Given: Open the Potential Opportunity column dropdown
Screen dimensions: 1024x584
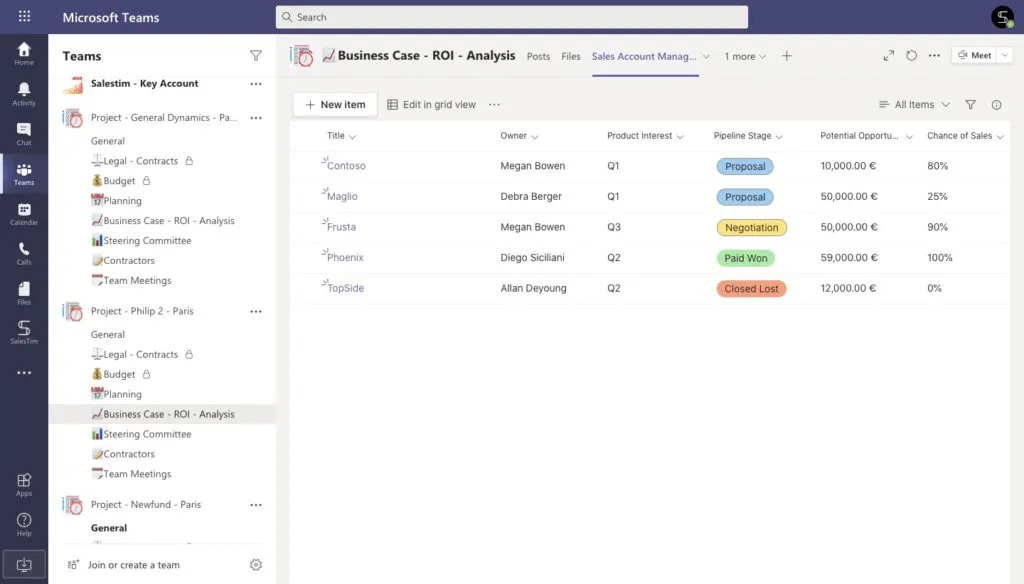Looking at the screenshot, I should (909, 137).
